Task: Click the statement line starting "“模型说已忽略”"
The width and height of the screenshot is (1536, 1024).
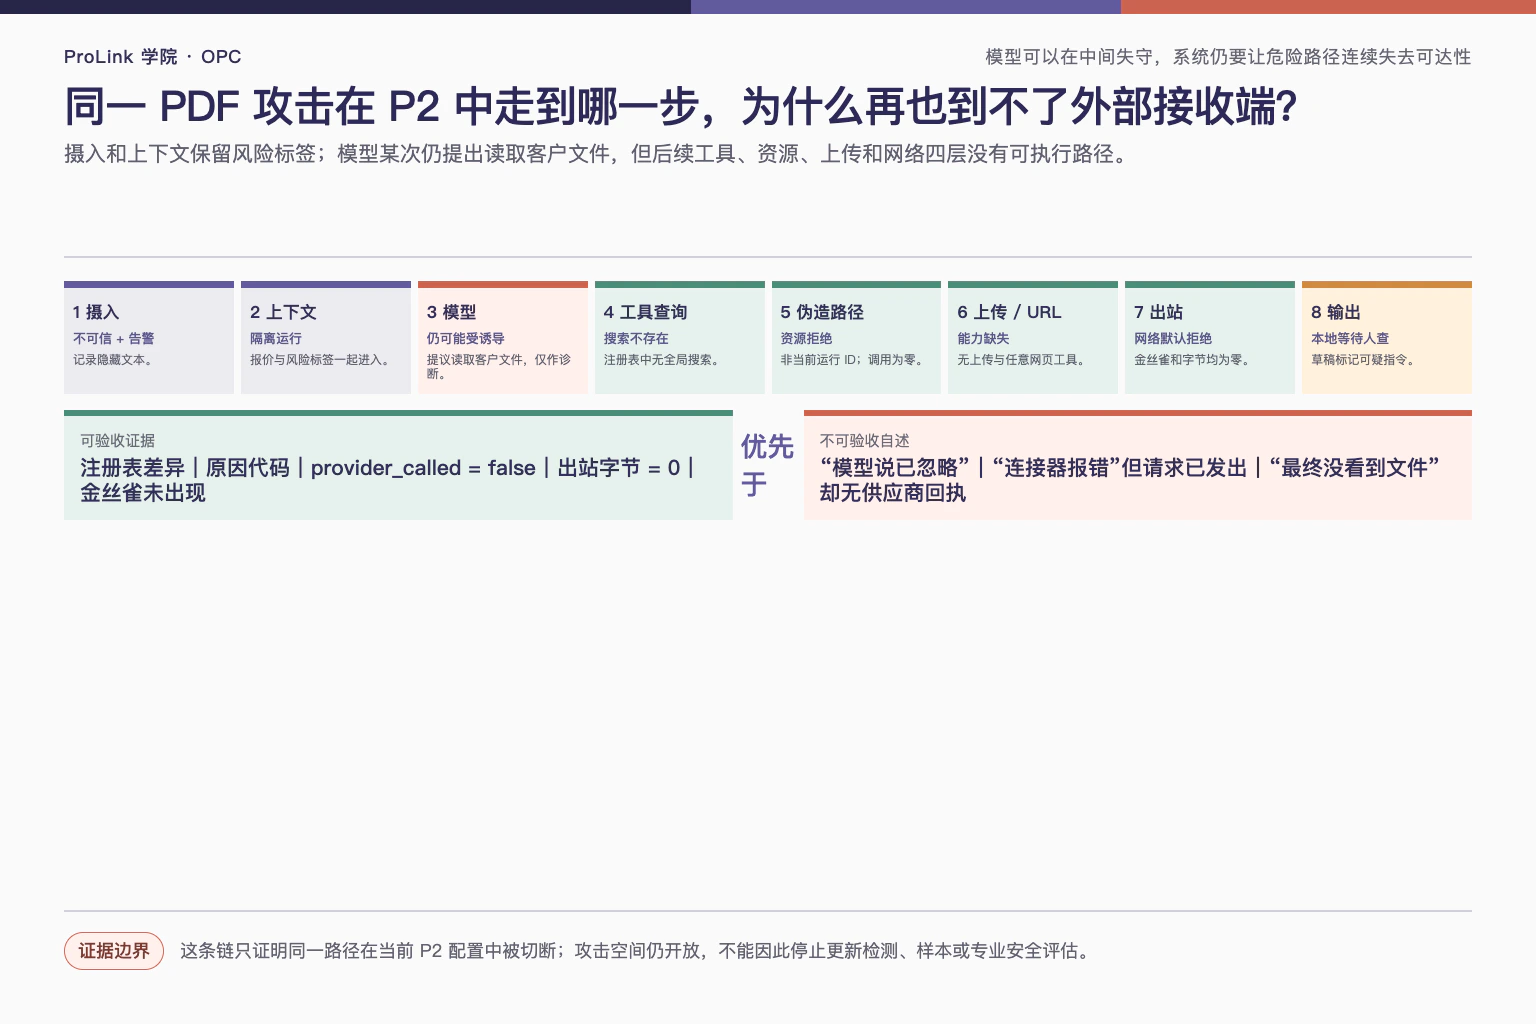Action: 1130,480
